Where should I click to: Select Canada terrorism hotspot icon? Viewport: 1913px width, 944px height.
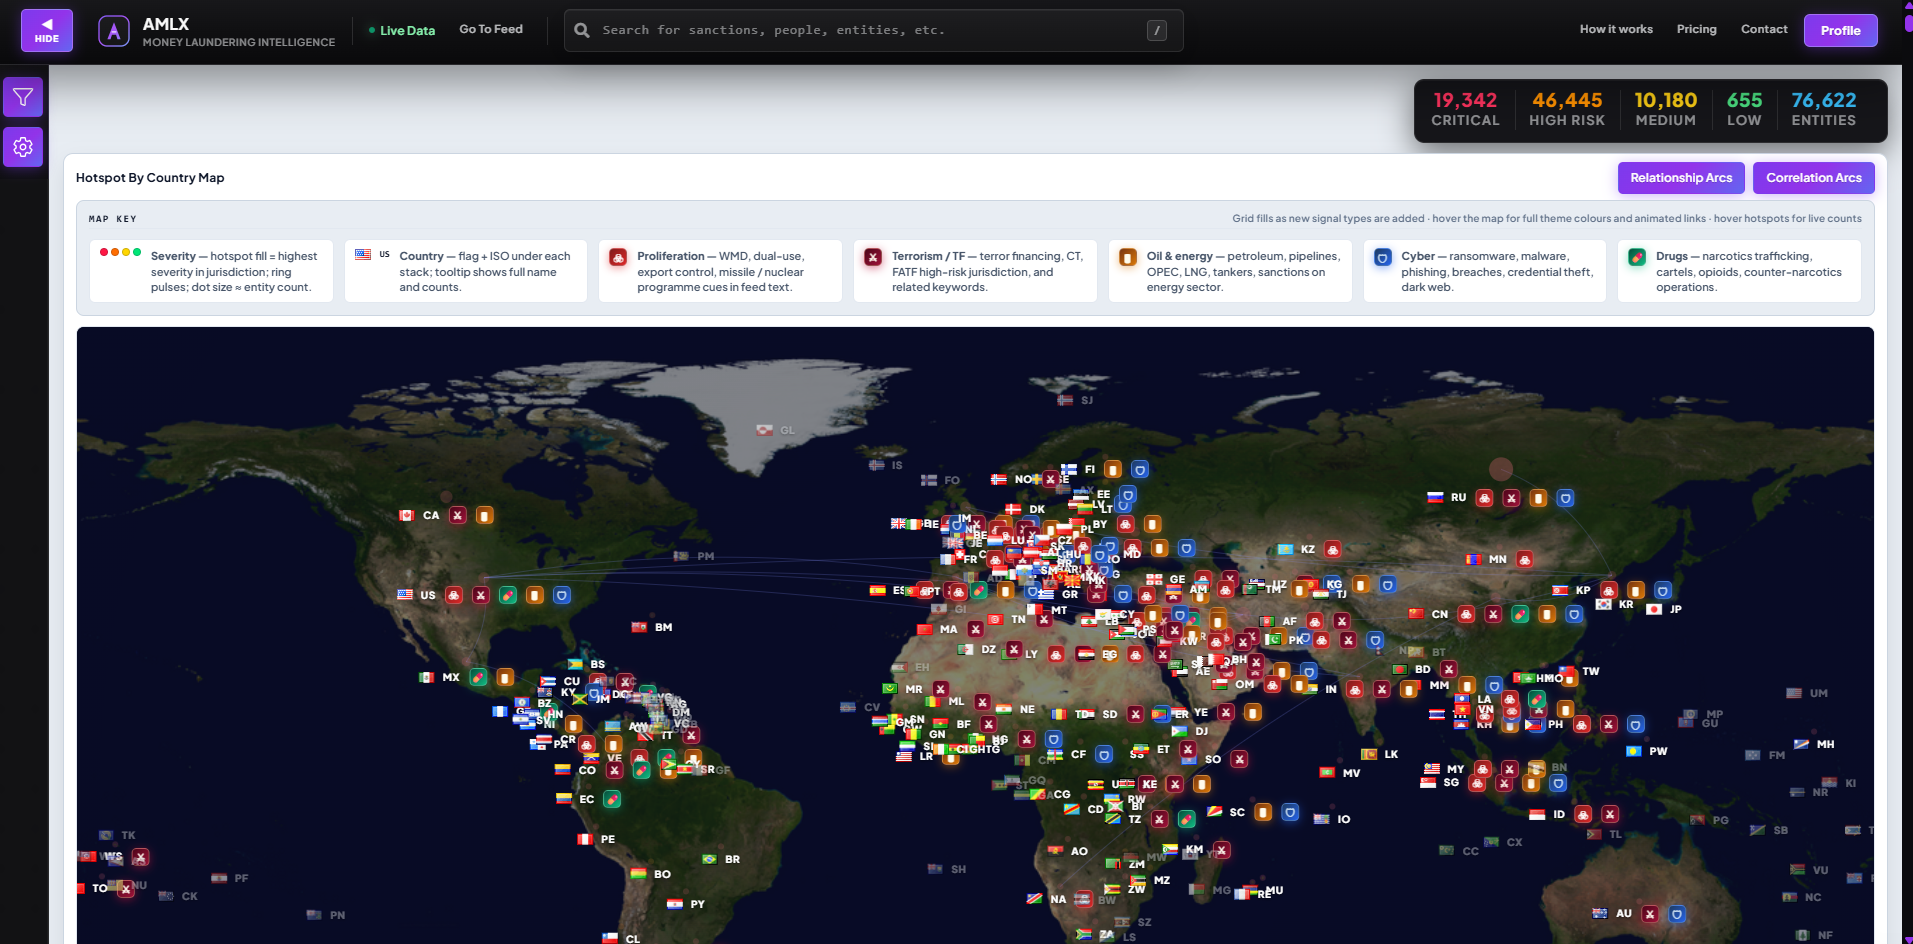457,515
